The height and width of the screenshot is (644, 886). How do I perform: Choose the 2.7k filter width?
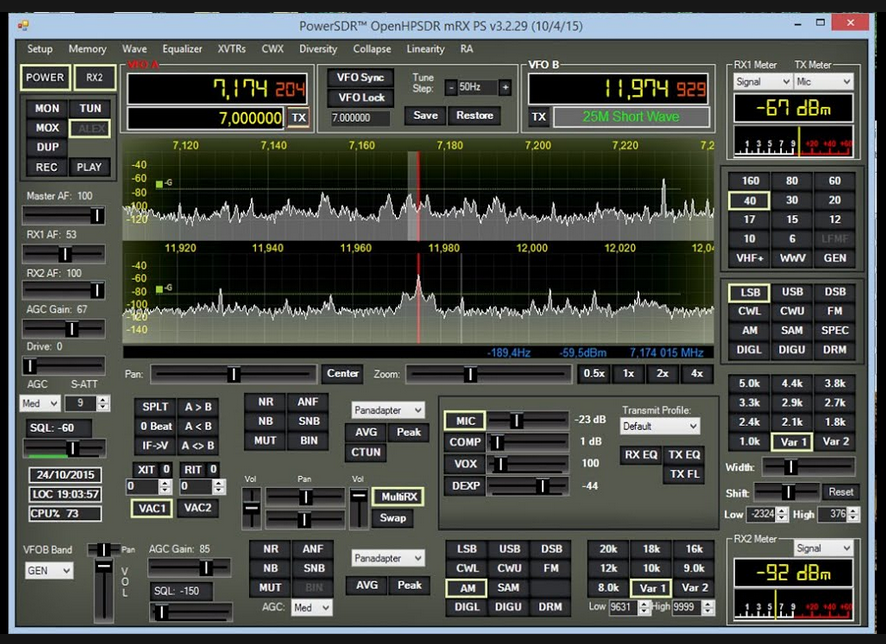pyautogui.click(x=835, y=403)
